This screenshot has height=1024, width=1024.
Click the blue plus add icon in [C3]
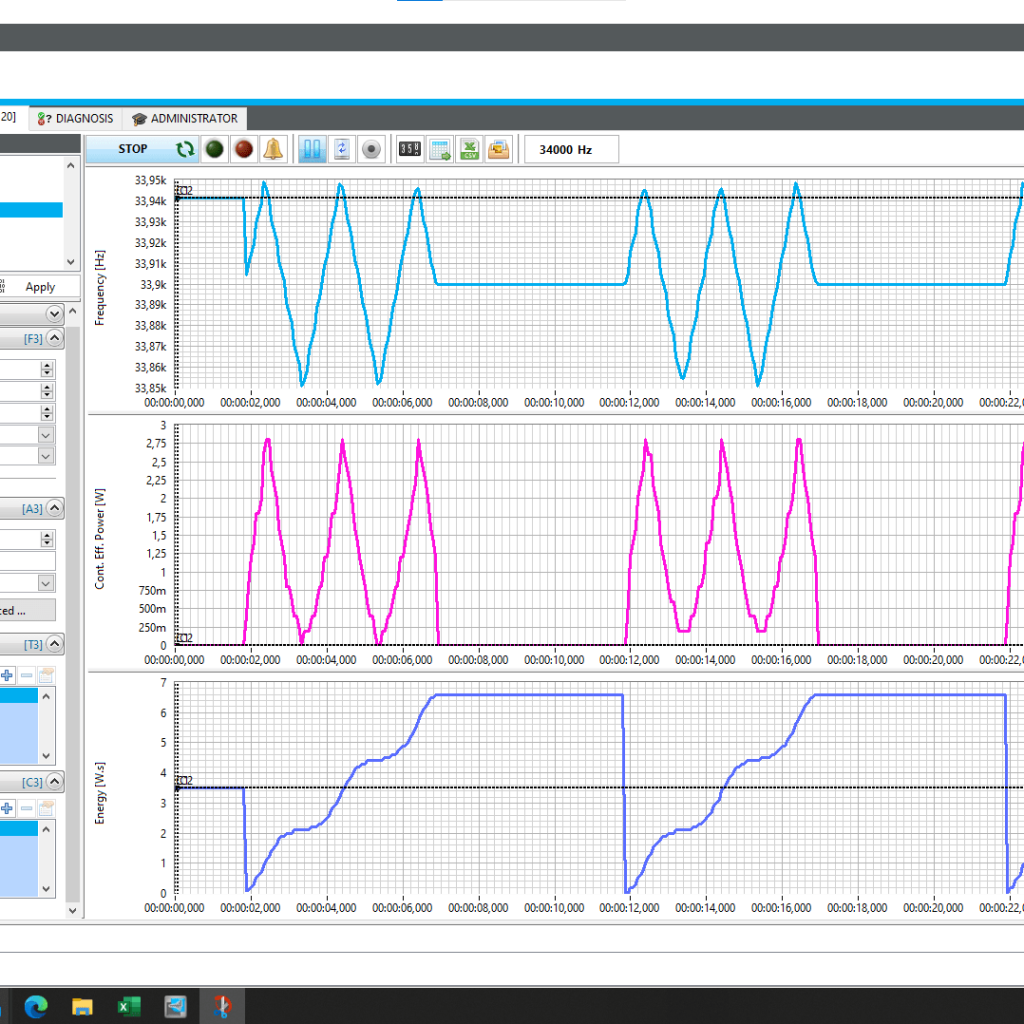tap(7, 808)
